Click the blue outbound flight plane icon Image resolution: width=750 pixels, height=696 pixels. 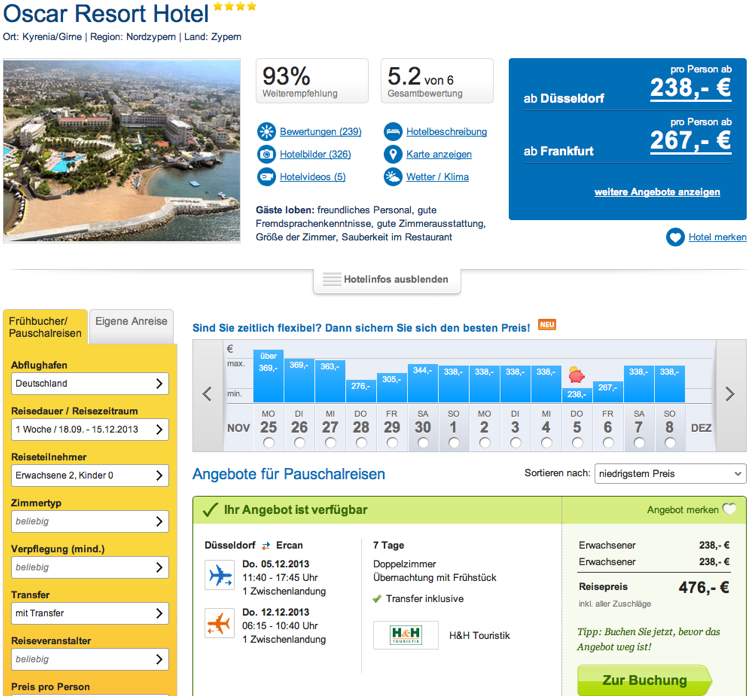click(220, 574)
